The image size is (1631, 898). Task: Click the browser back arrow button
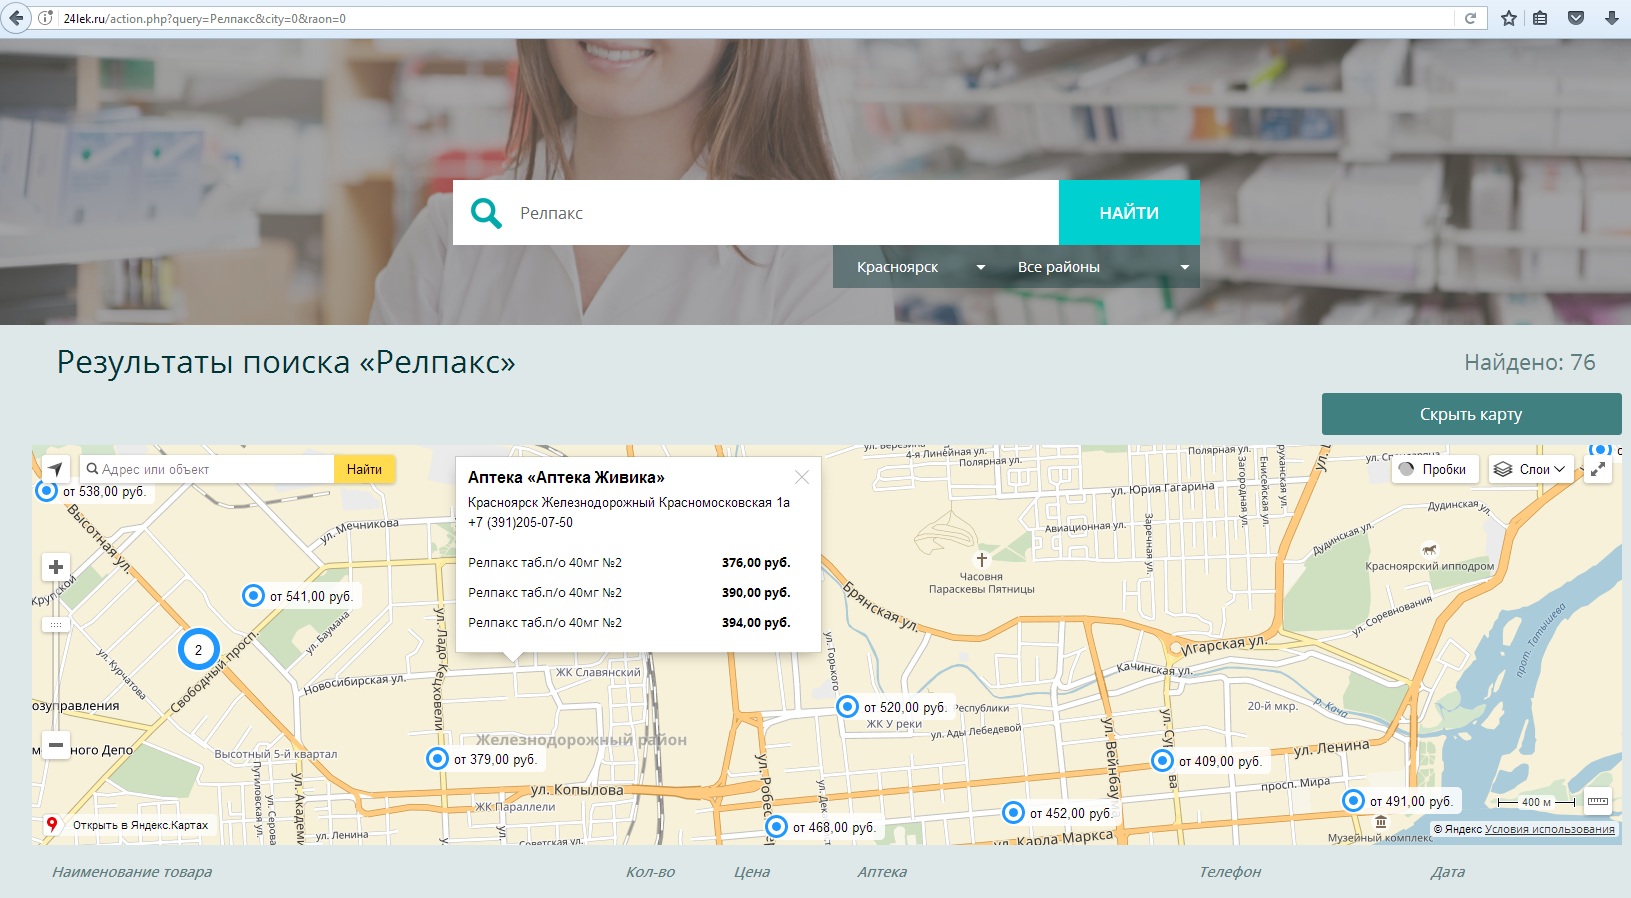[x=15, y=18]
